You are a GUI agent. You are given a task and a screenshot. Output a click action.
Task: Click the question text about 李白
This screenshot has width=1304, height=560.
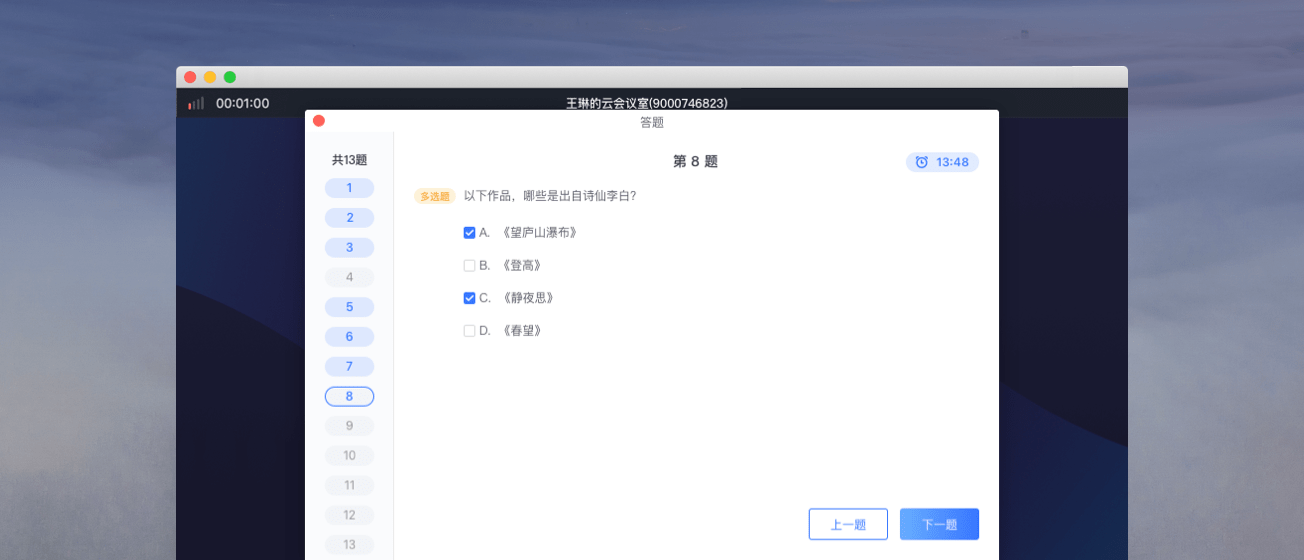tap(550, 196)
